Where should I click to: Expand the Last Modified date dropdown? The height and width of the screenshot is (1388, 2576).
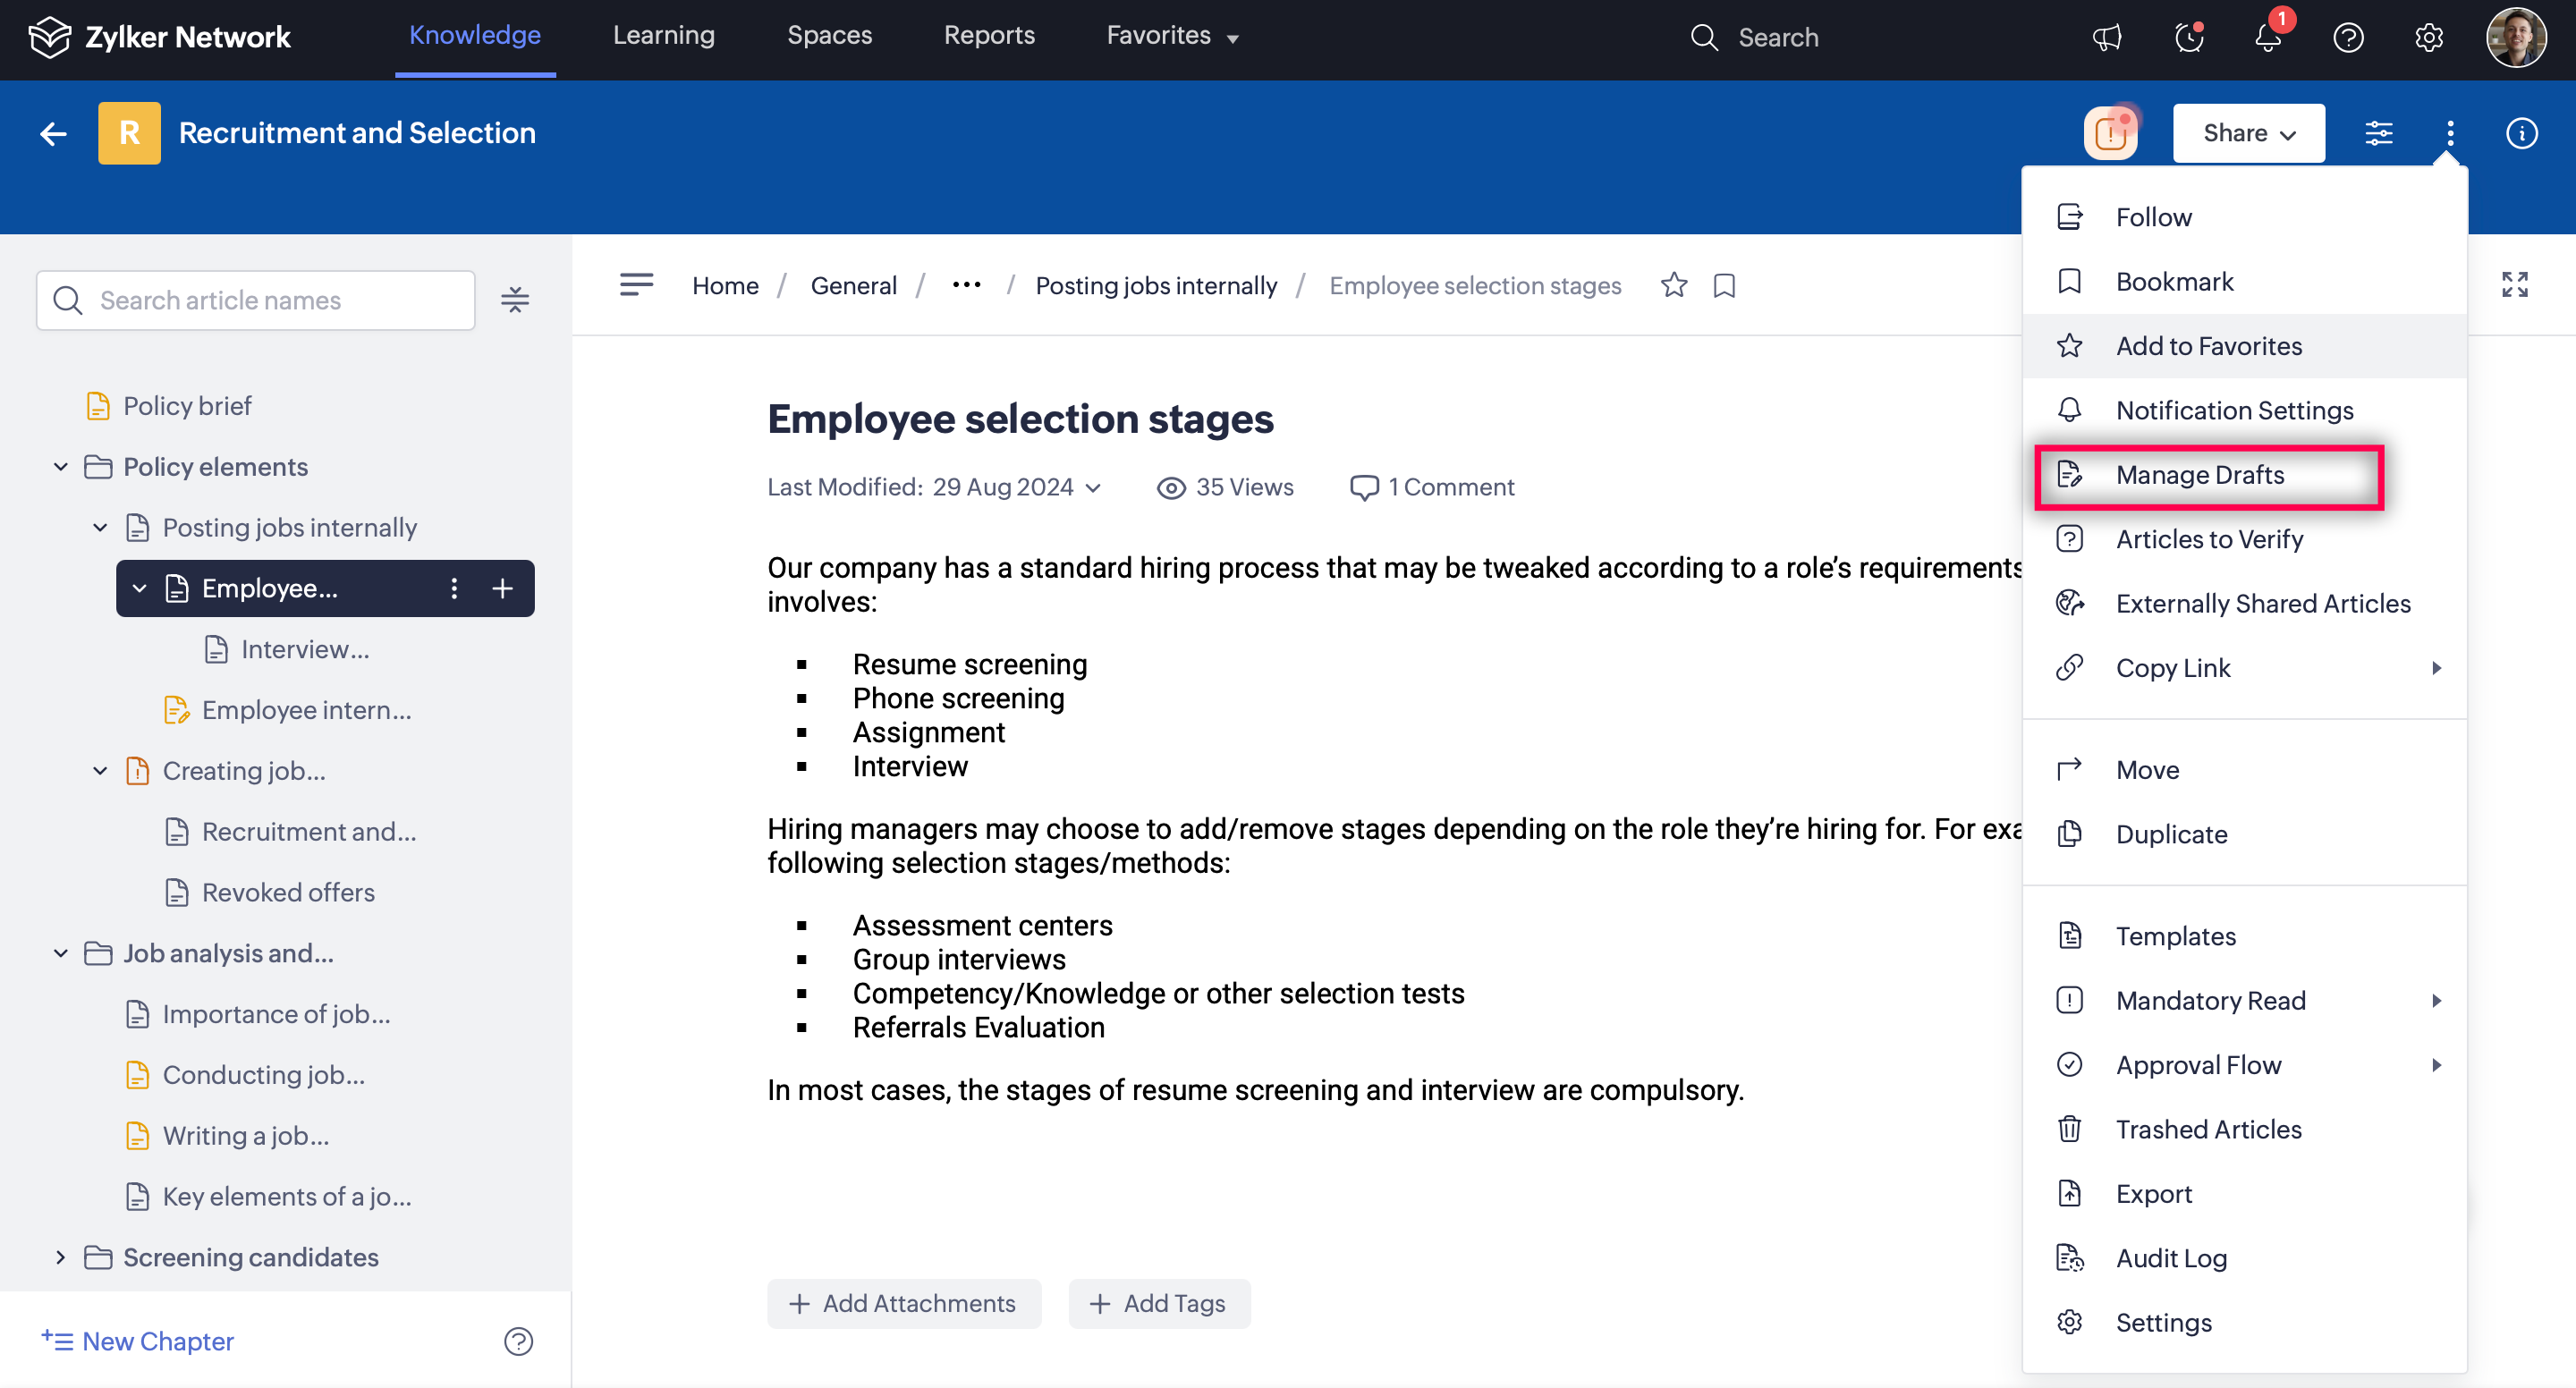1094,488
